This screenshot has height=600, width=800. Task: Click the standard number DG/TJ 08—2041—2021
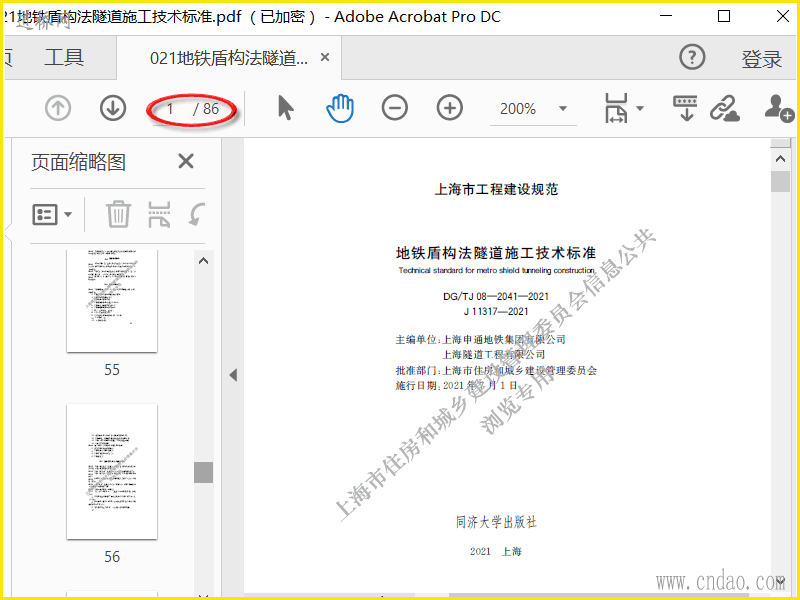(x=496, y=296)
